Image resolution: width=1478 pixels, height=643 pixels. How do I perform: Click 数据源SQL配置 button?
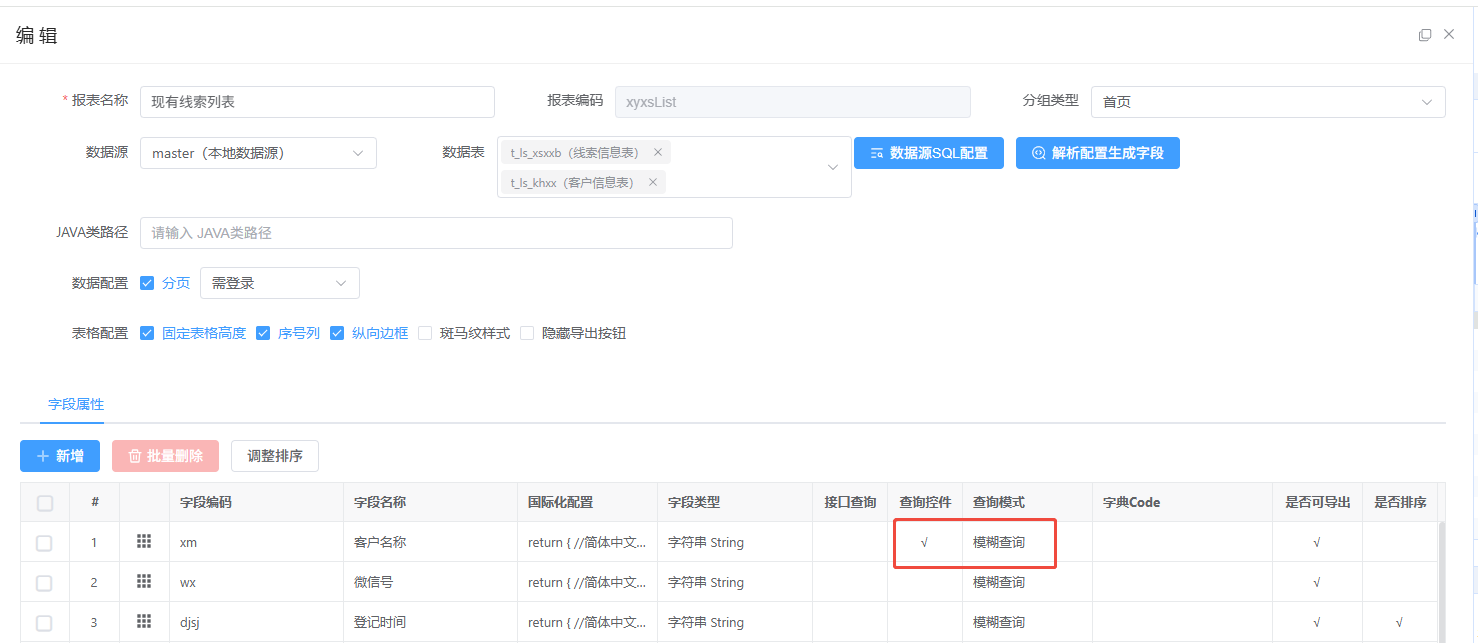928,153
